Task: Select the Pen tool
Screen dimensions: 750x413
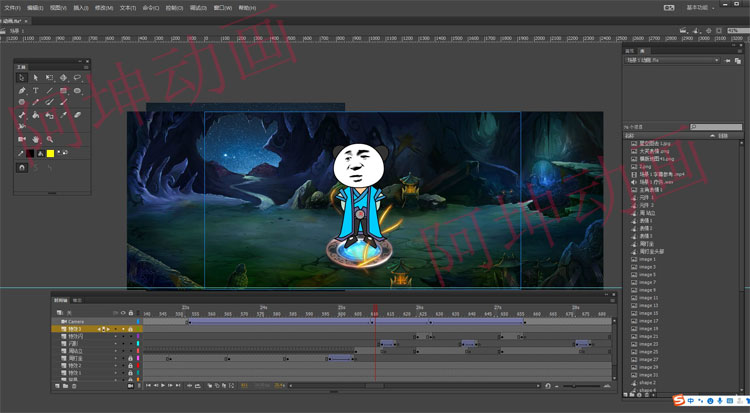Action: pos(22,90)
